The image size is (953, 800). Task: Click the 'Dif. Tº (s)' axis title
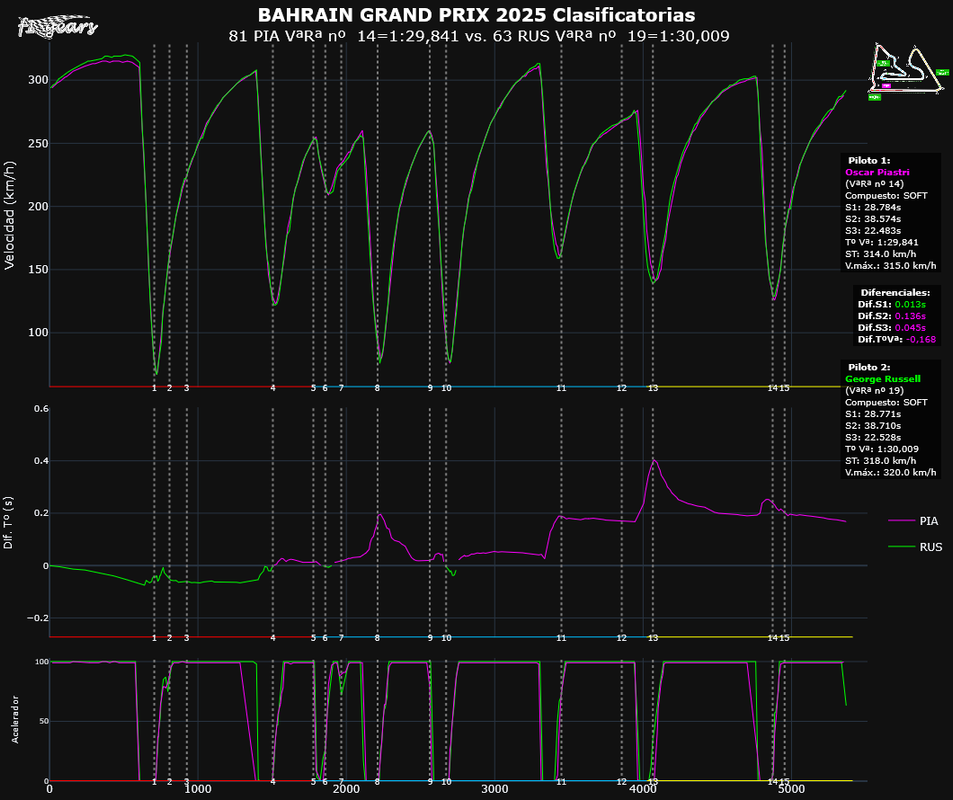coord(8,523)
